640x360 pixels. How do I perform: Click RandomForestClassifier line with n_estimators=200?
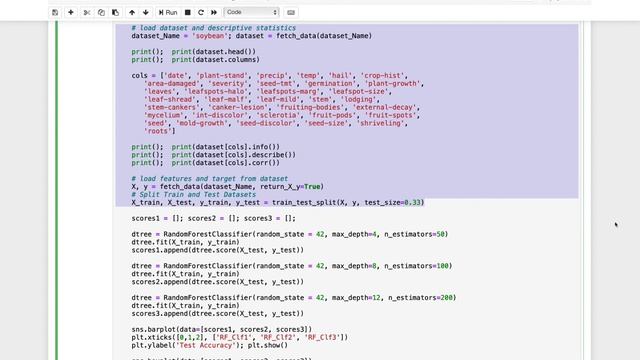pos(294,298)
